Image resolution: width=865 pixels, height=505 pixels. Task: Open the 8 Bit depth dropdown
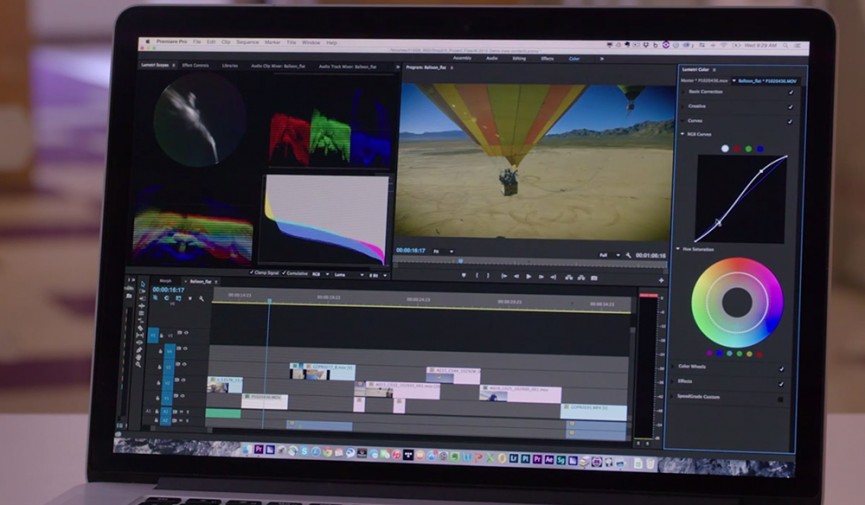(378, 275)
